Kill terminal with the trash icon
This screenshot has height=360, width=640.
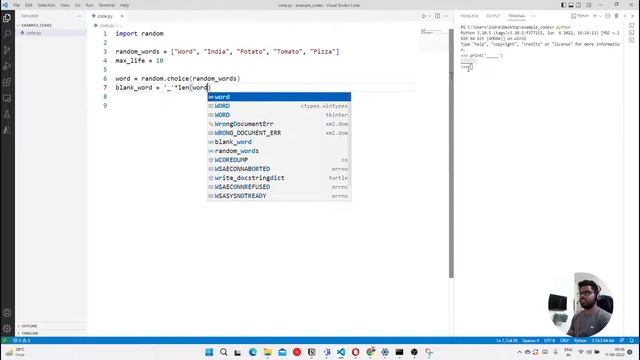(616, 16)
